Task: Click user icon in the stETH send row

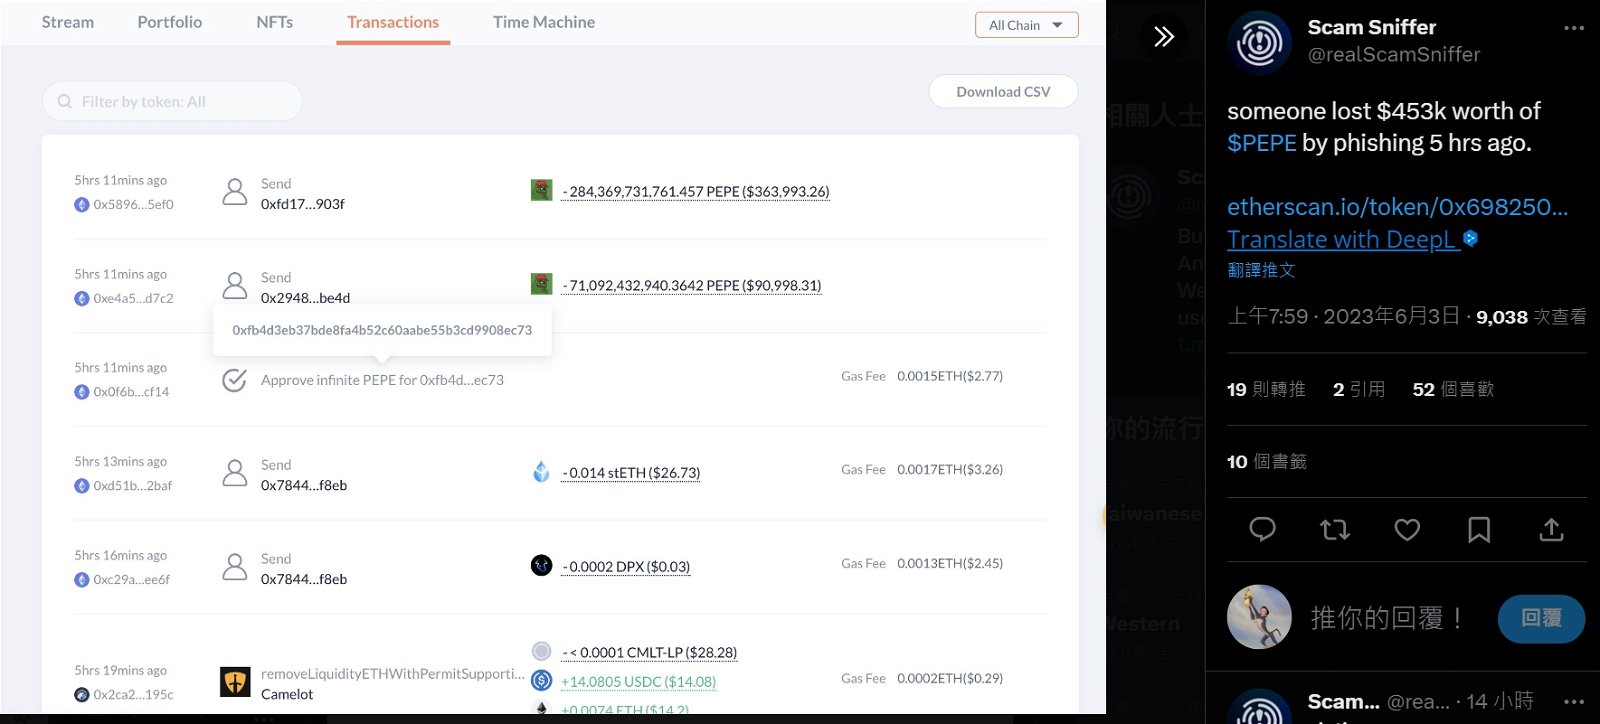Action: pyautogui.click(x=235, y=473)
